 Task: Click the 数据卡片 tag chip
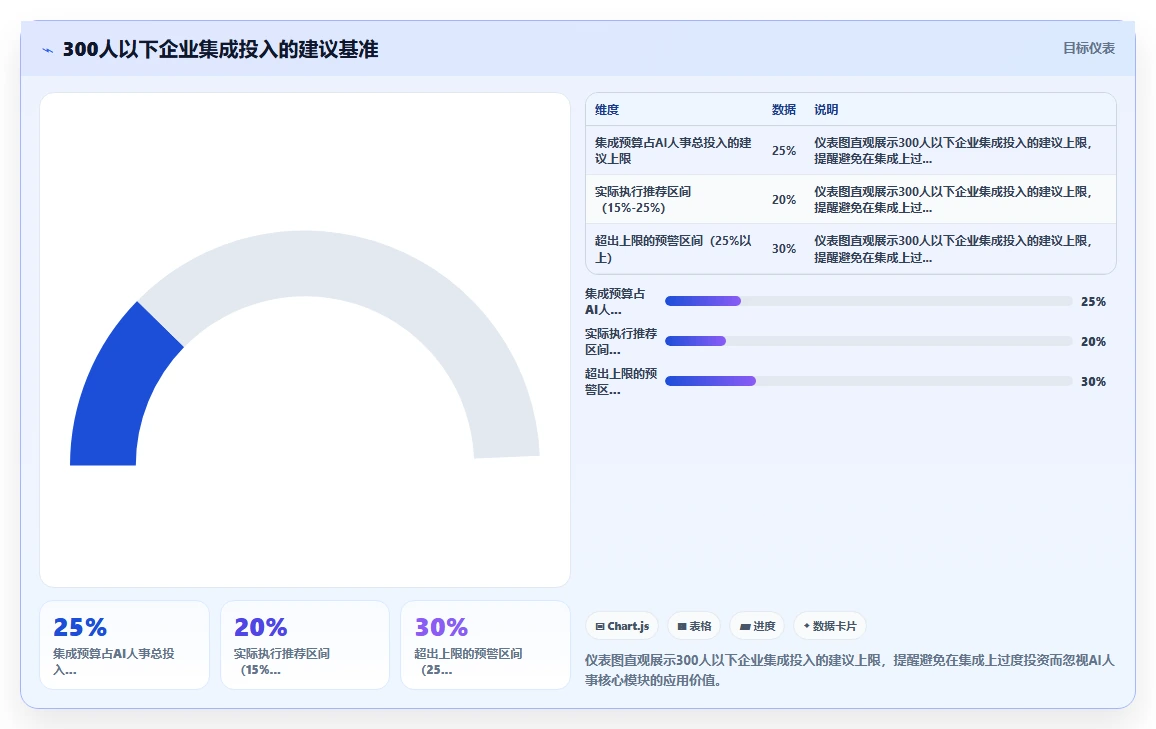click(829, 626)
